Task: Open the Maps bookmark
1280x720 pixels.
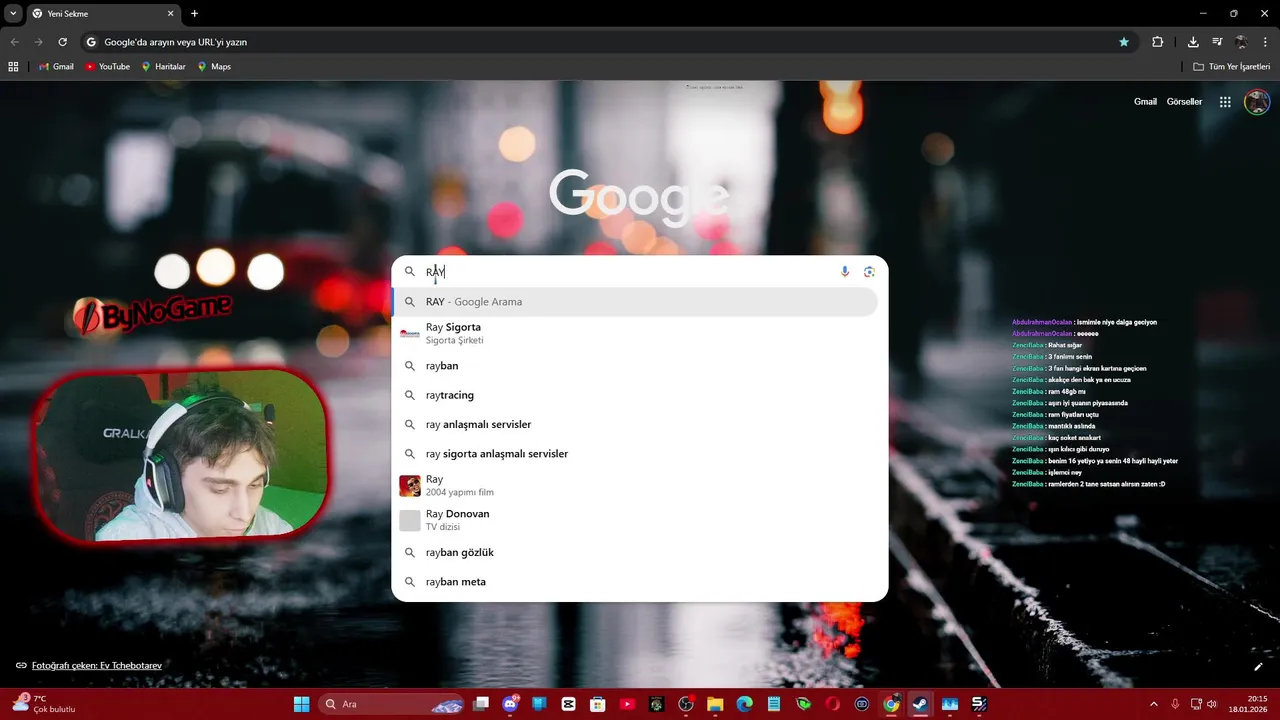Action: [x=214, y=67]
